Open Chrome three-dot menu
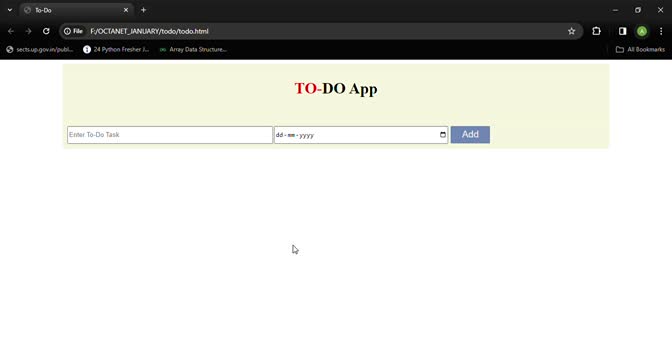This screenshot has width=672, height=360. coord(661,31)
